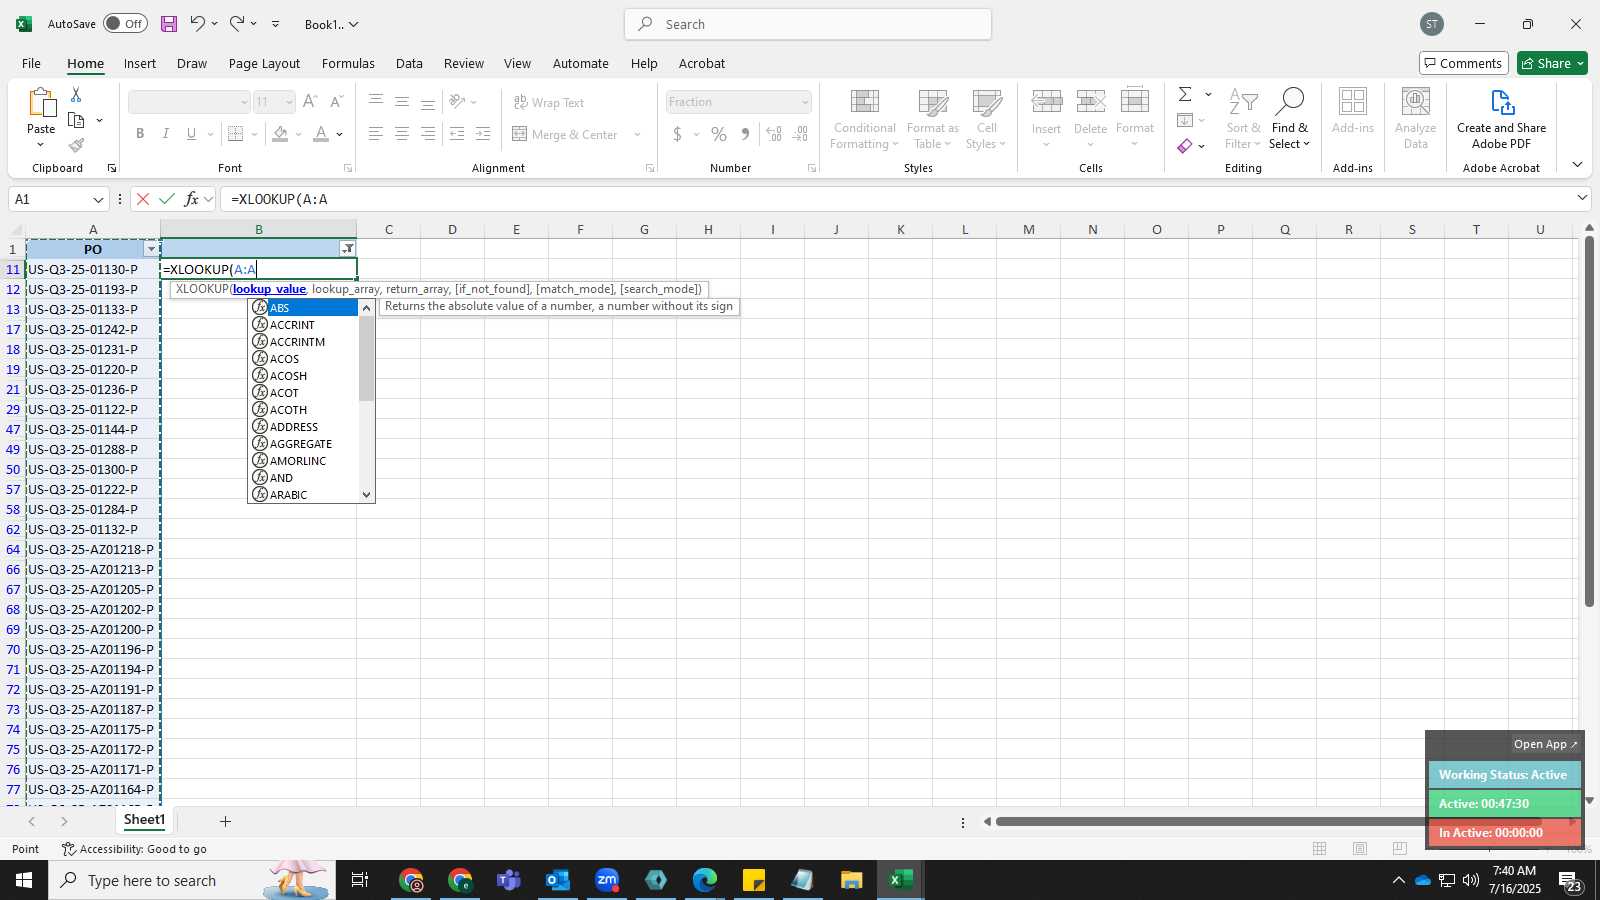Viewport: 1600px width, 900px height.
Task: Click the Cell Styles icon
Action: [987, 101]
